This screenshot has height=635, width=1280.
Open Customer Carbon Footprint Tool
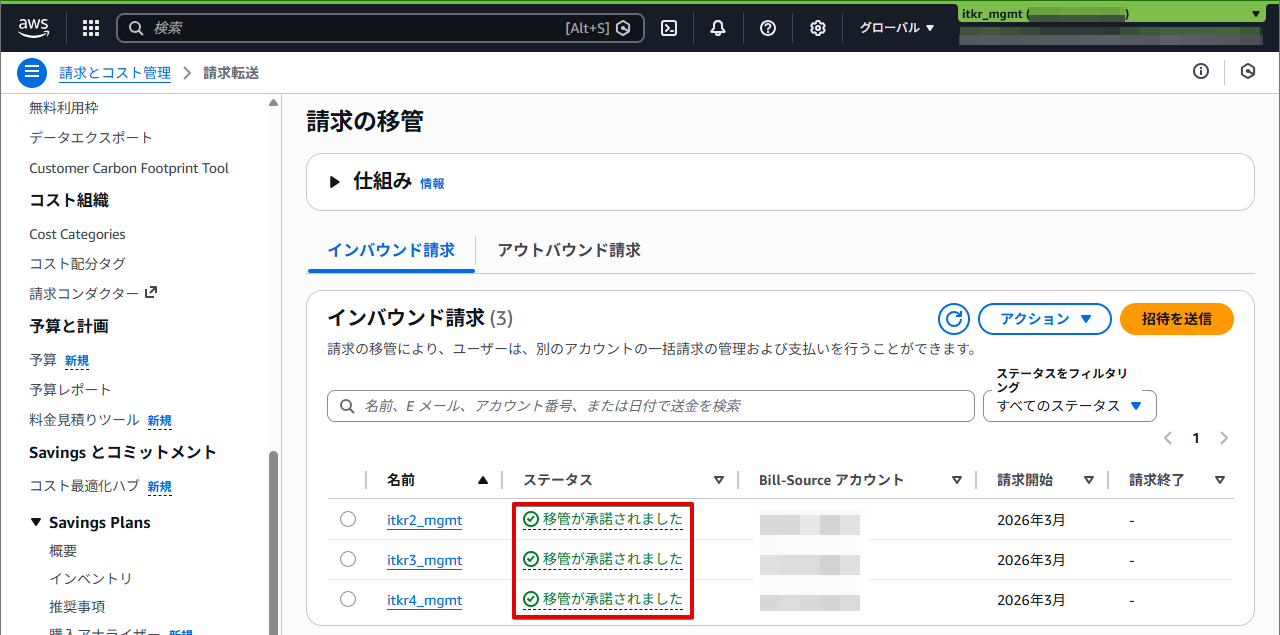(129, 168)
